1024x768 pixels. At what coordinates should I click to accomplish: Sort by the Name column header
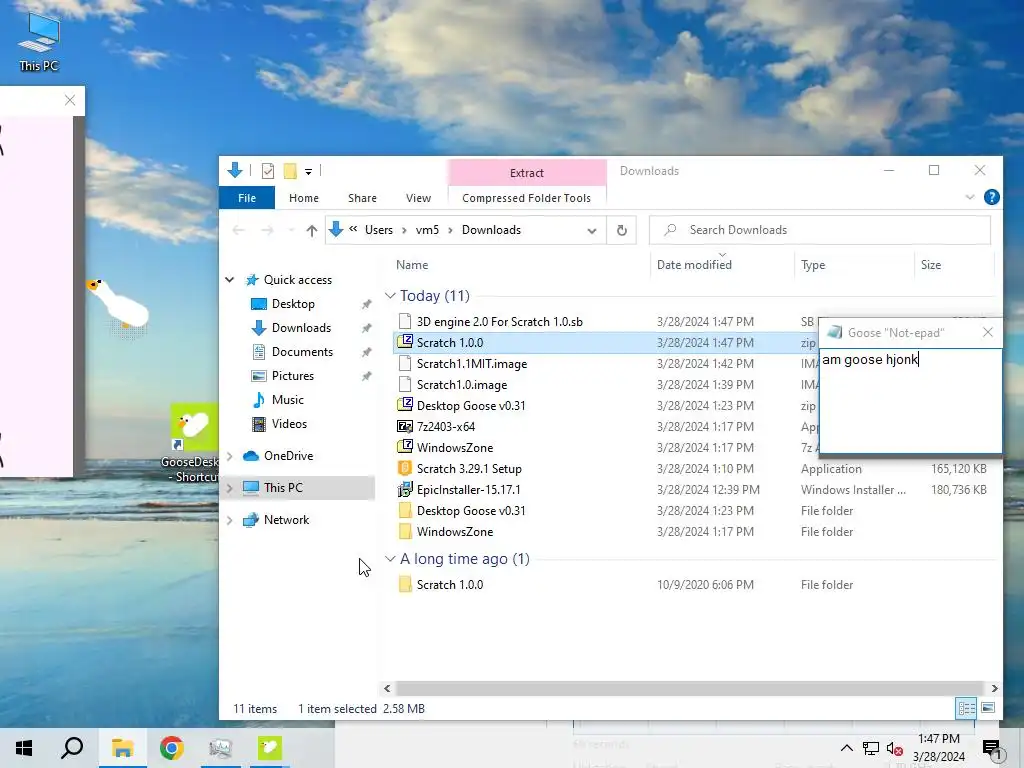412,264
